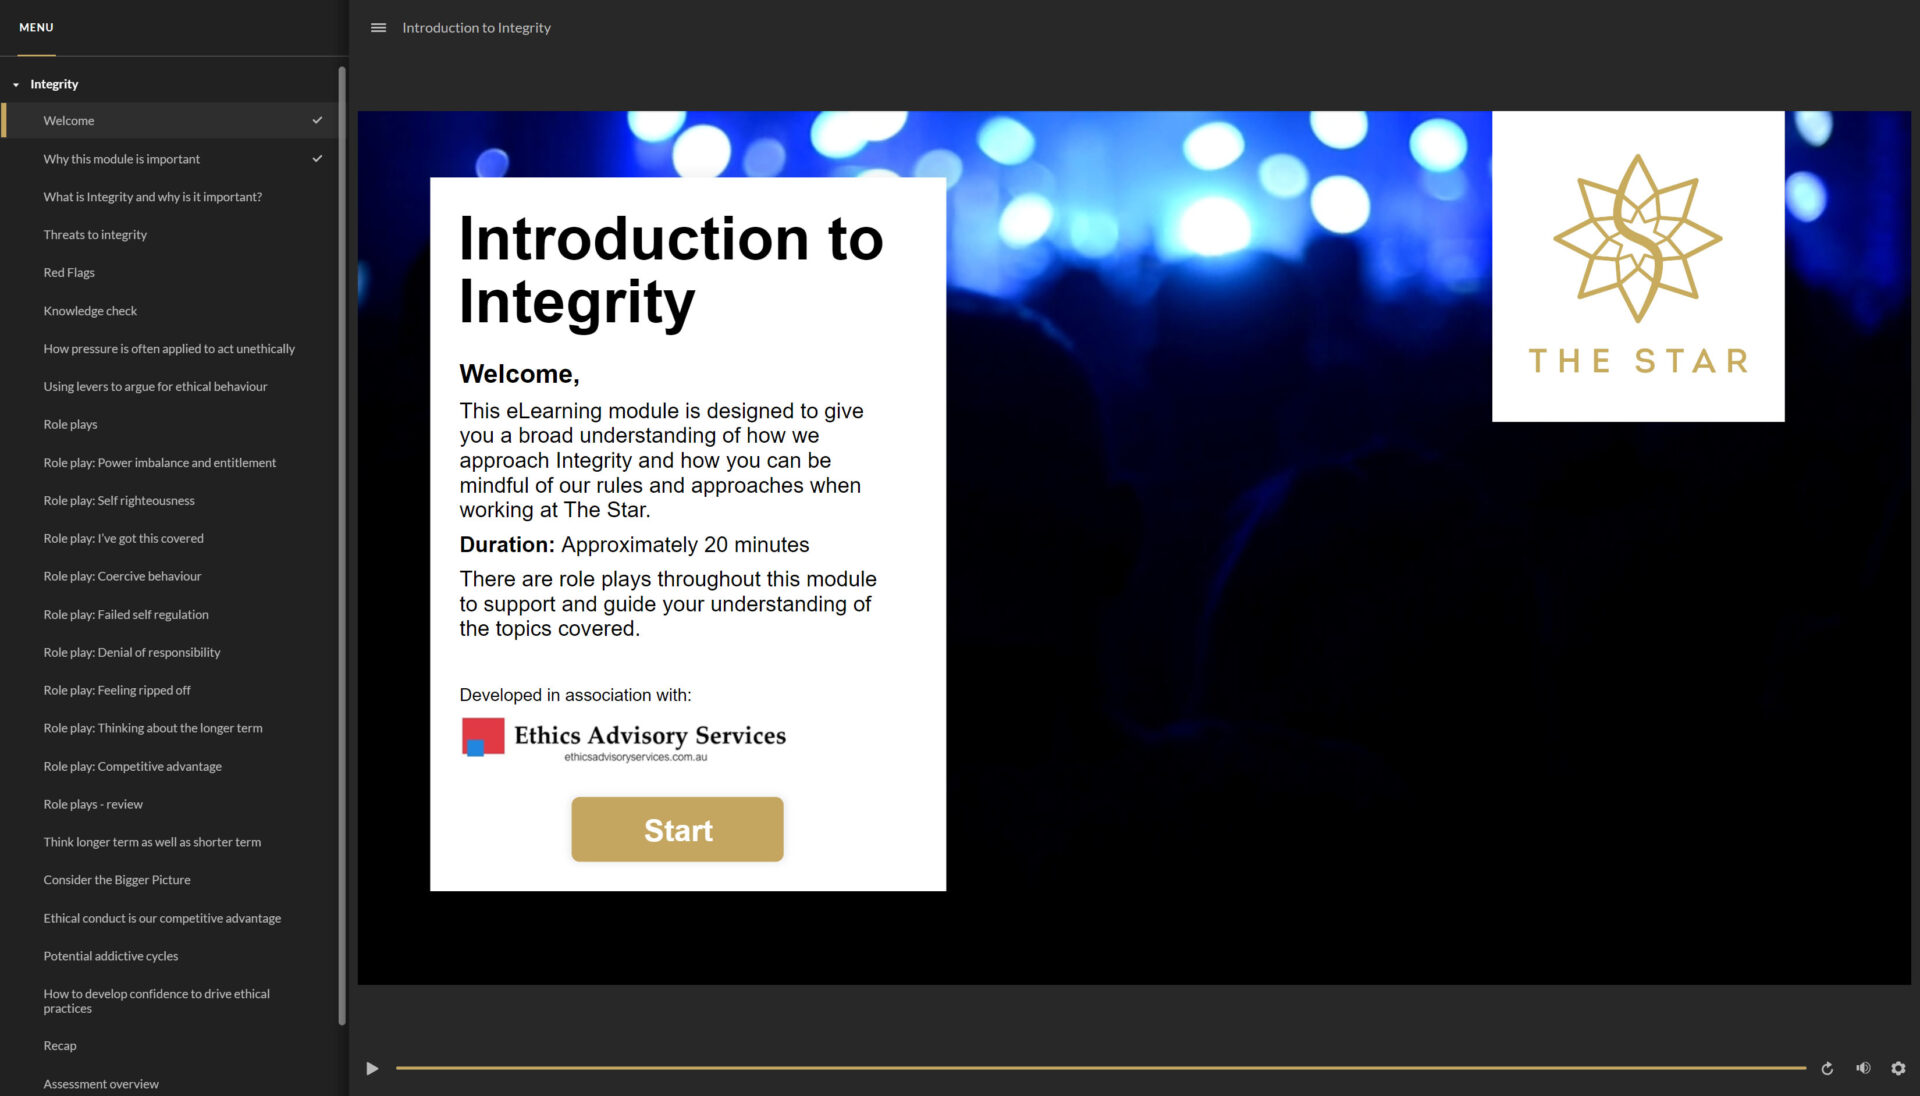Image resolution: width=1920 pixels, height=1096 pixels.
Task: Mute audio with the volume icon
Action: coord(1863,1068)
